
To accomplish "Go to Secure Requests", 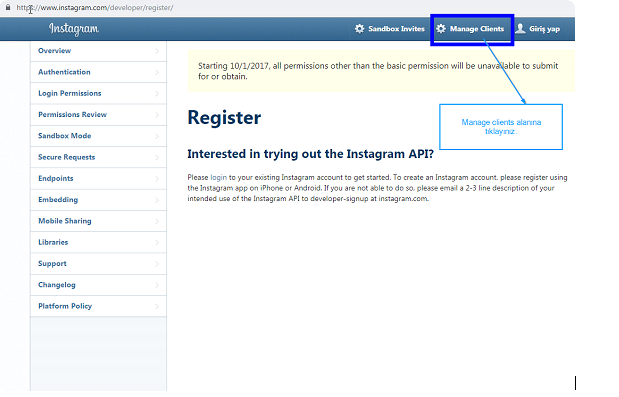I will coord(98,157).
